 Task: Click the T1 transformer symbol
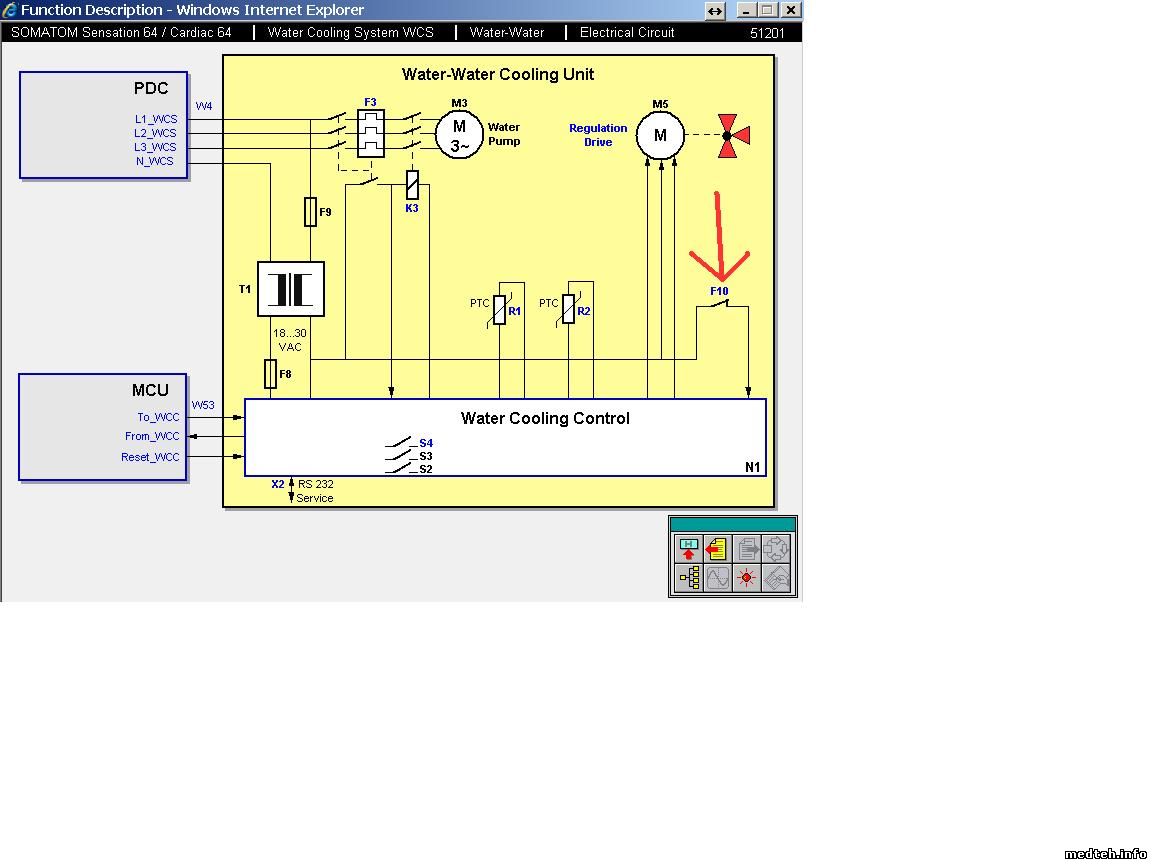click(291, 289)
